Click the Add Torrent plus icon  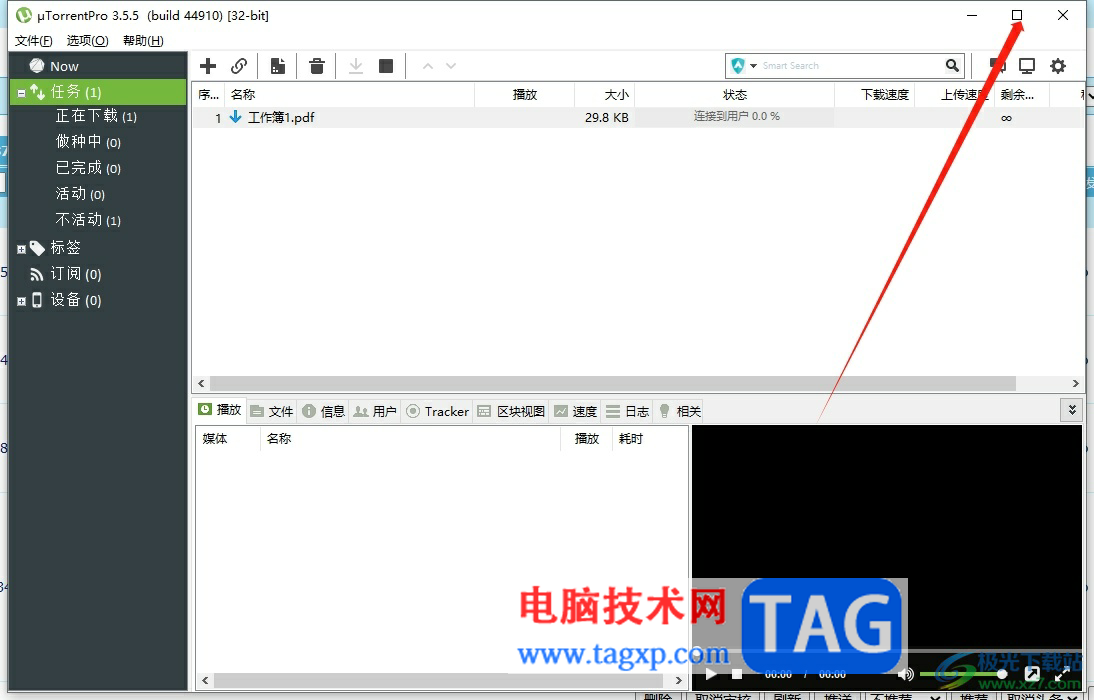208,66
